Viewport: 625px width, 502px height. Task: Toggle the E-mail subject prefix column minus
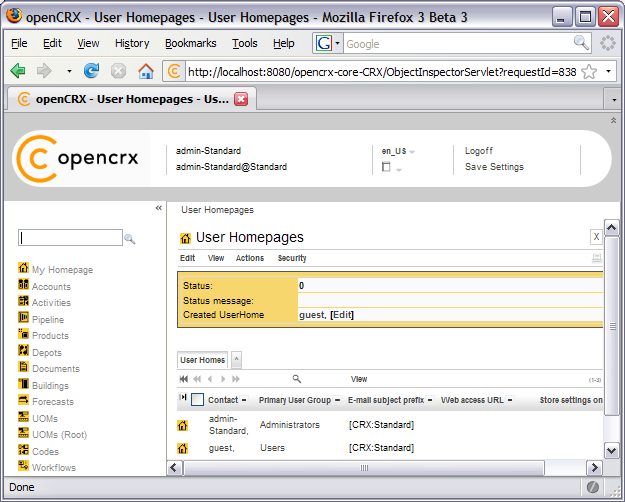click(430, 400)
